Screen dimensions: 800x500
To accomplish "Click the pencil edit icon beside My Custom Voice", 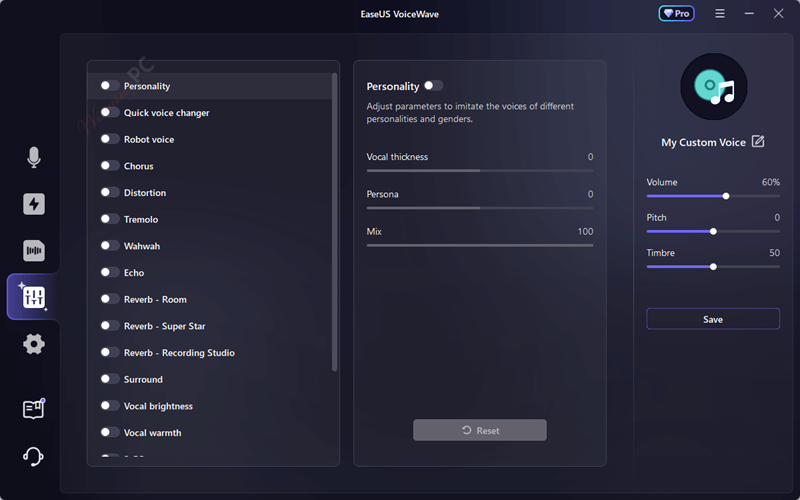I will (758, 141).
